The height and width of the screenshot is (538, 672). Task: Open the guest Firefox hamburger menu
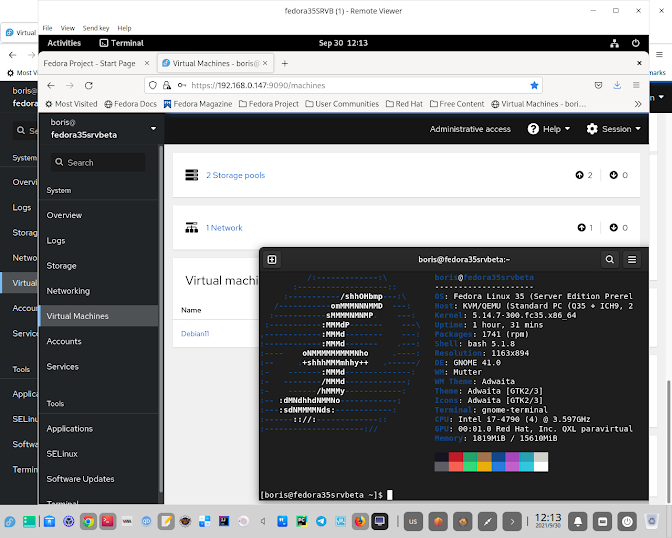[636, 85]
